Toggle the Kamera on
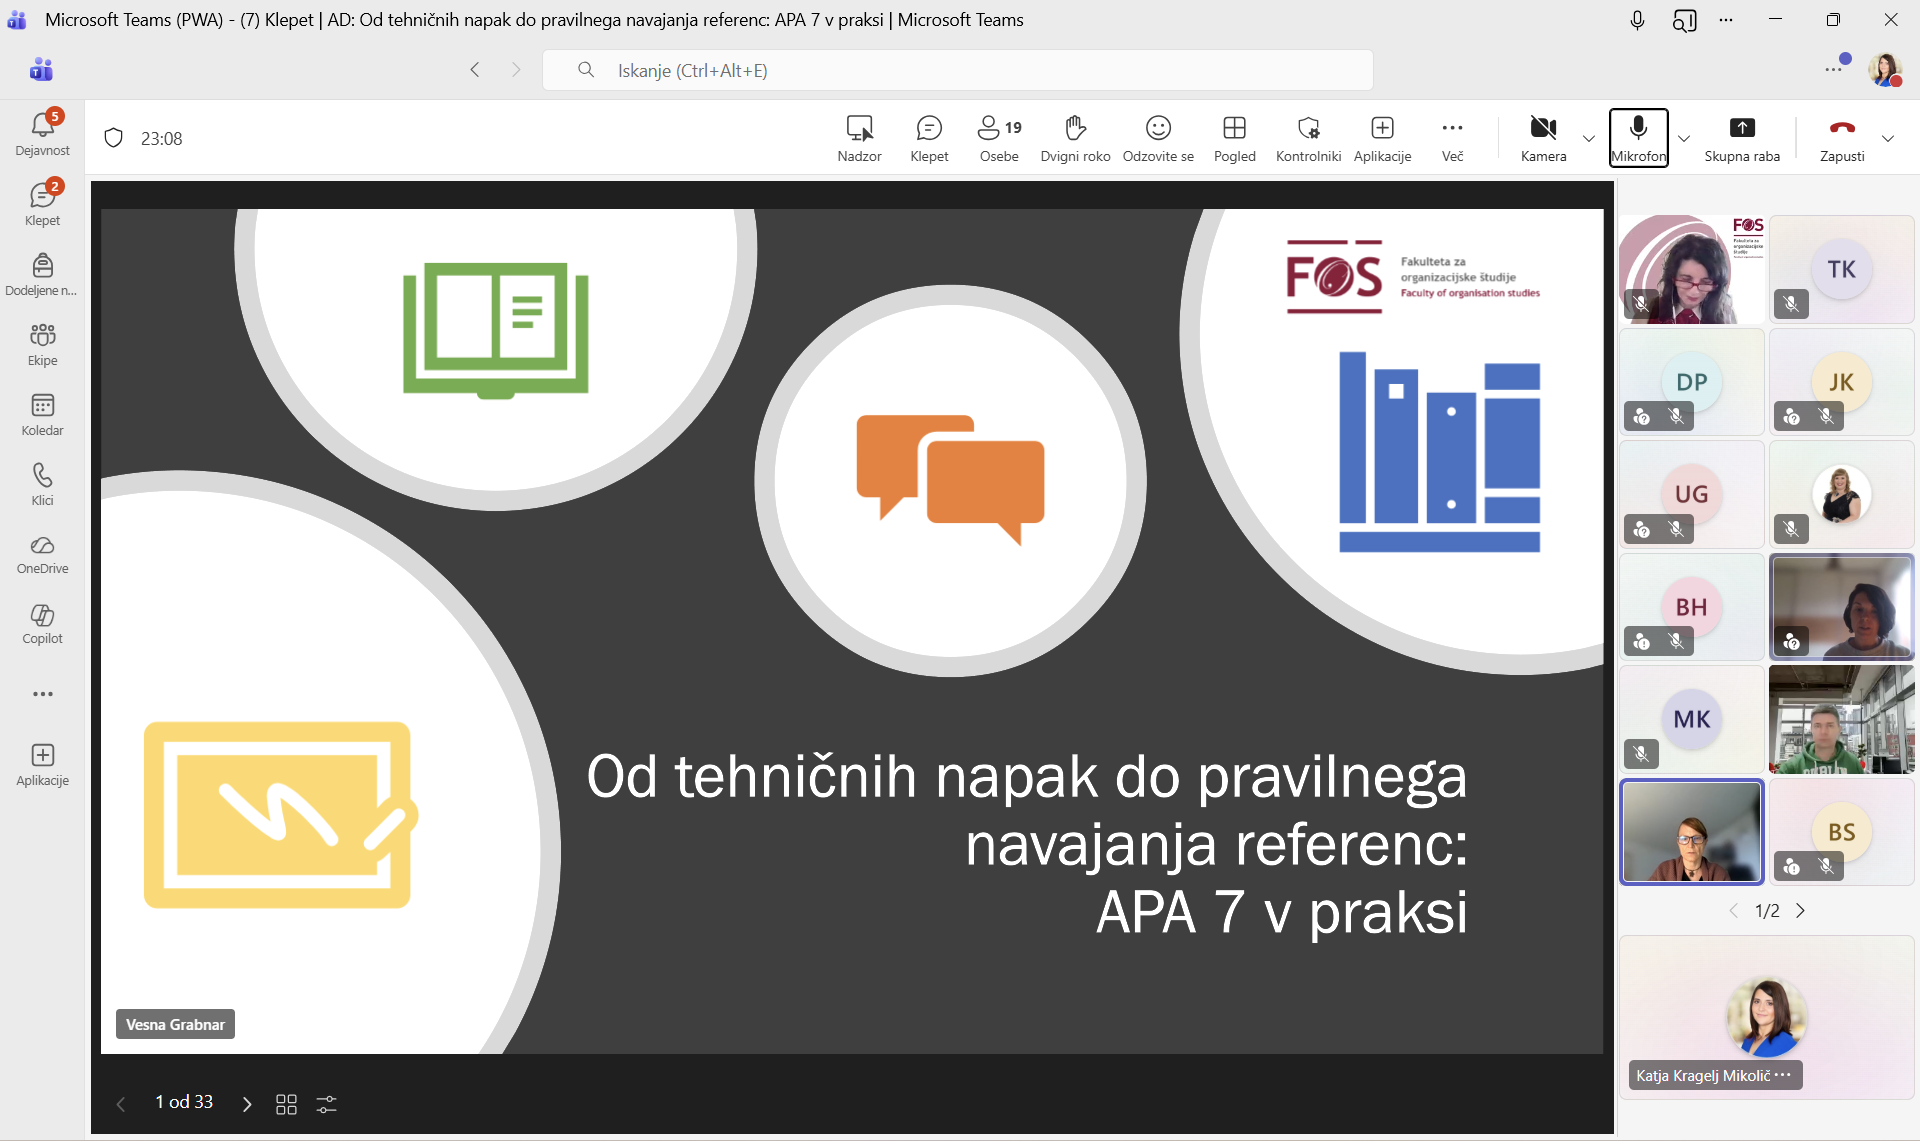The image size is (1920, 1141). pos(1543,137)
